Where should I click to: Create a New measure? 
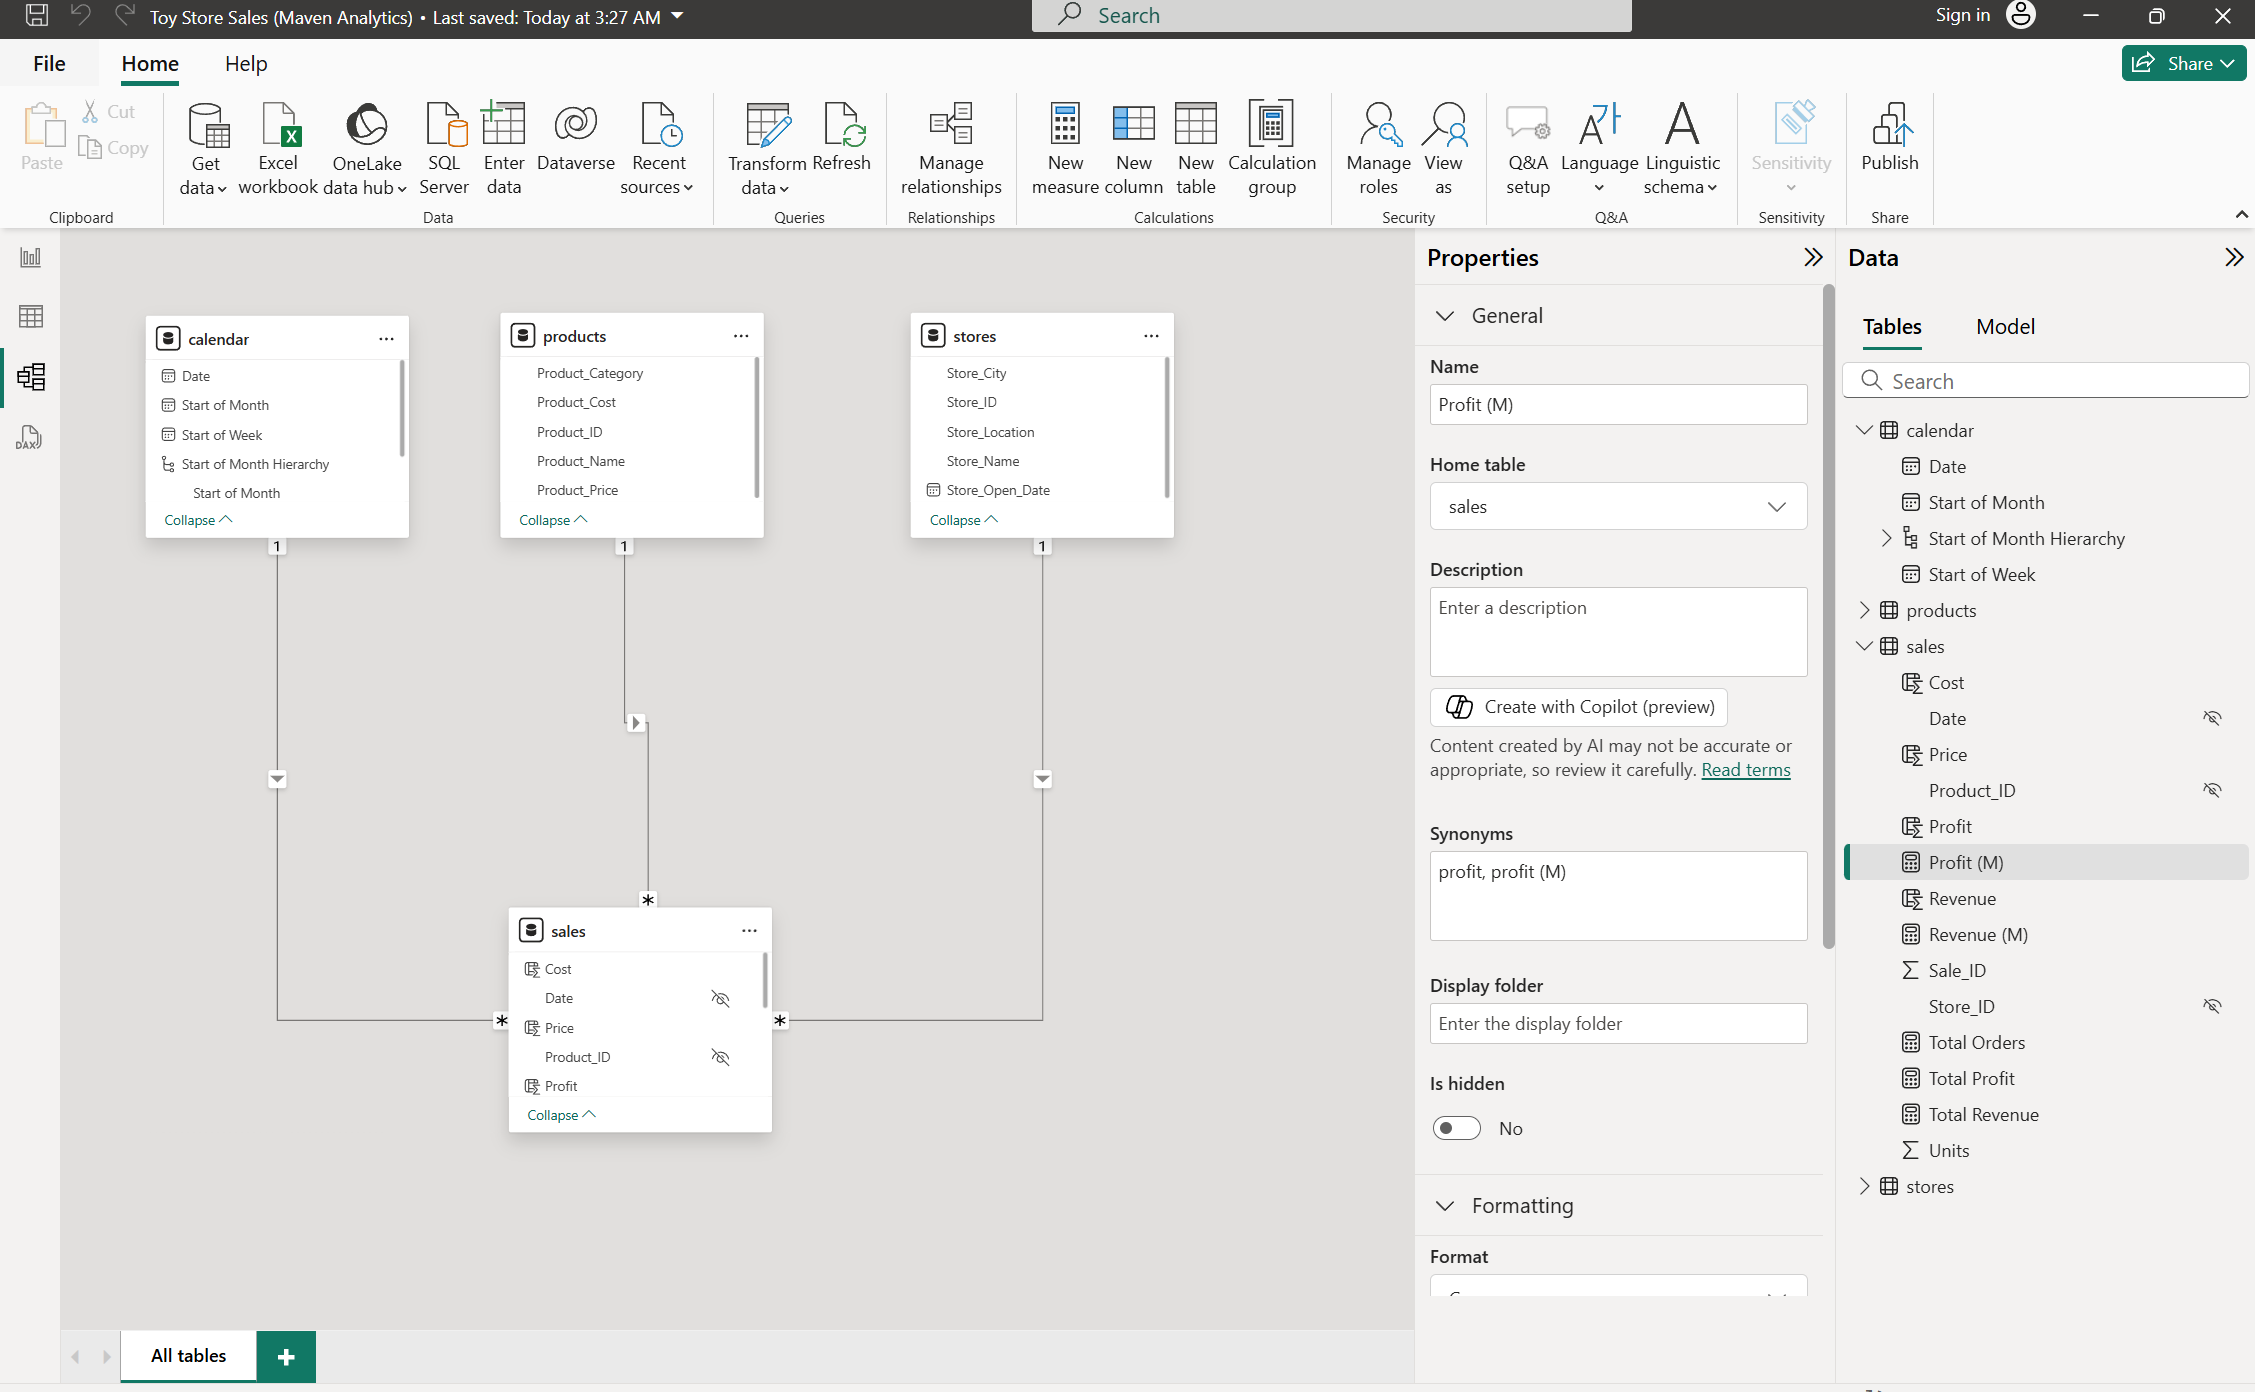click(x=1065, y=150)
